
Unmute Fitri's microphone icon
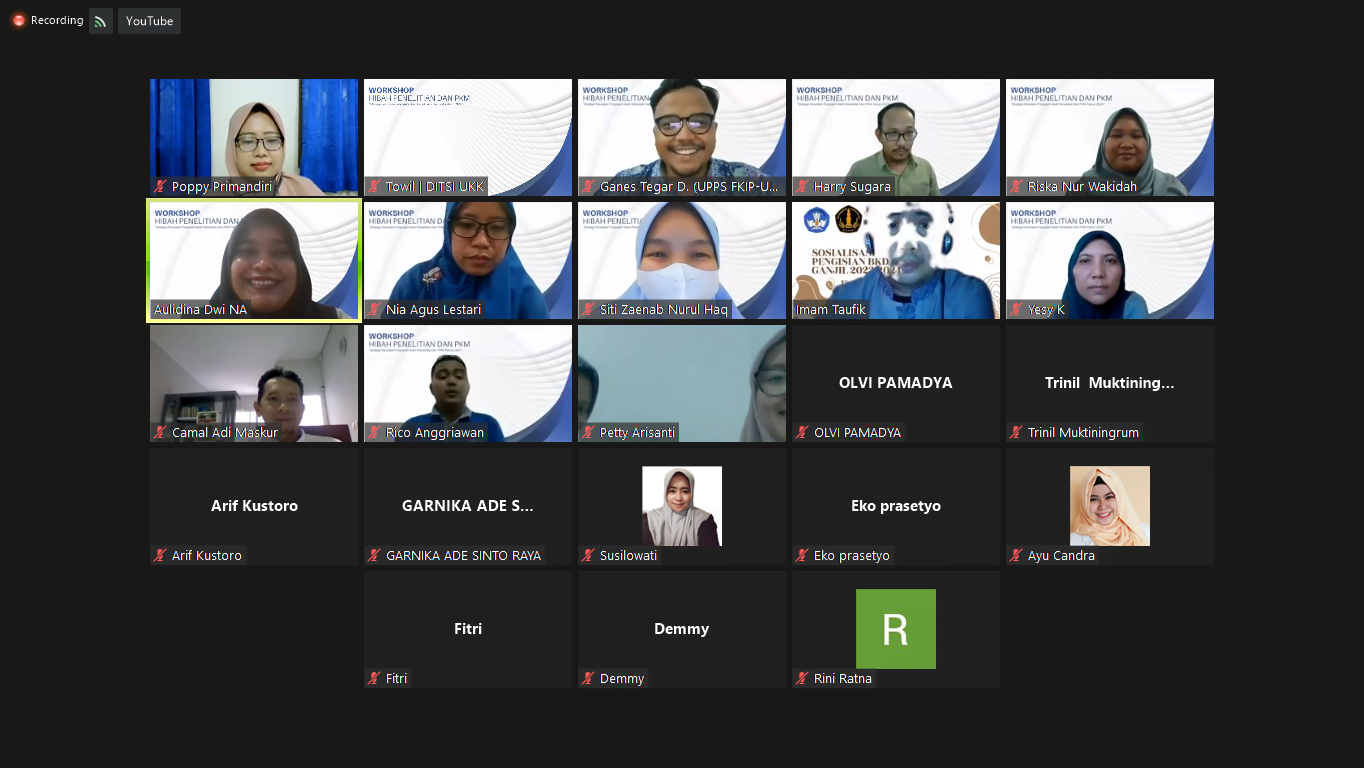[x=371, y=678]
